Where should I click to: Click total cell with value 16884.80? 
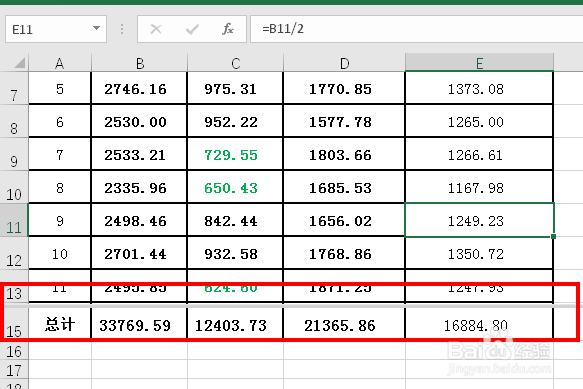[x=479, y=324]
